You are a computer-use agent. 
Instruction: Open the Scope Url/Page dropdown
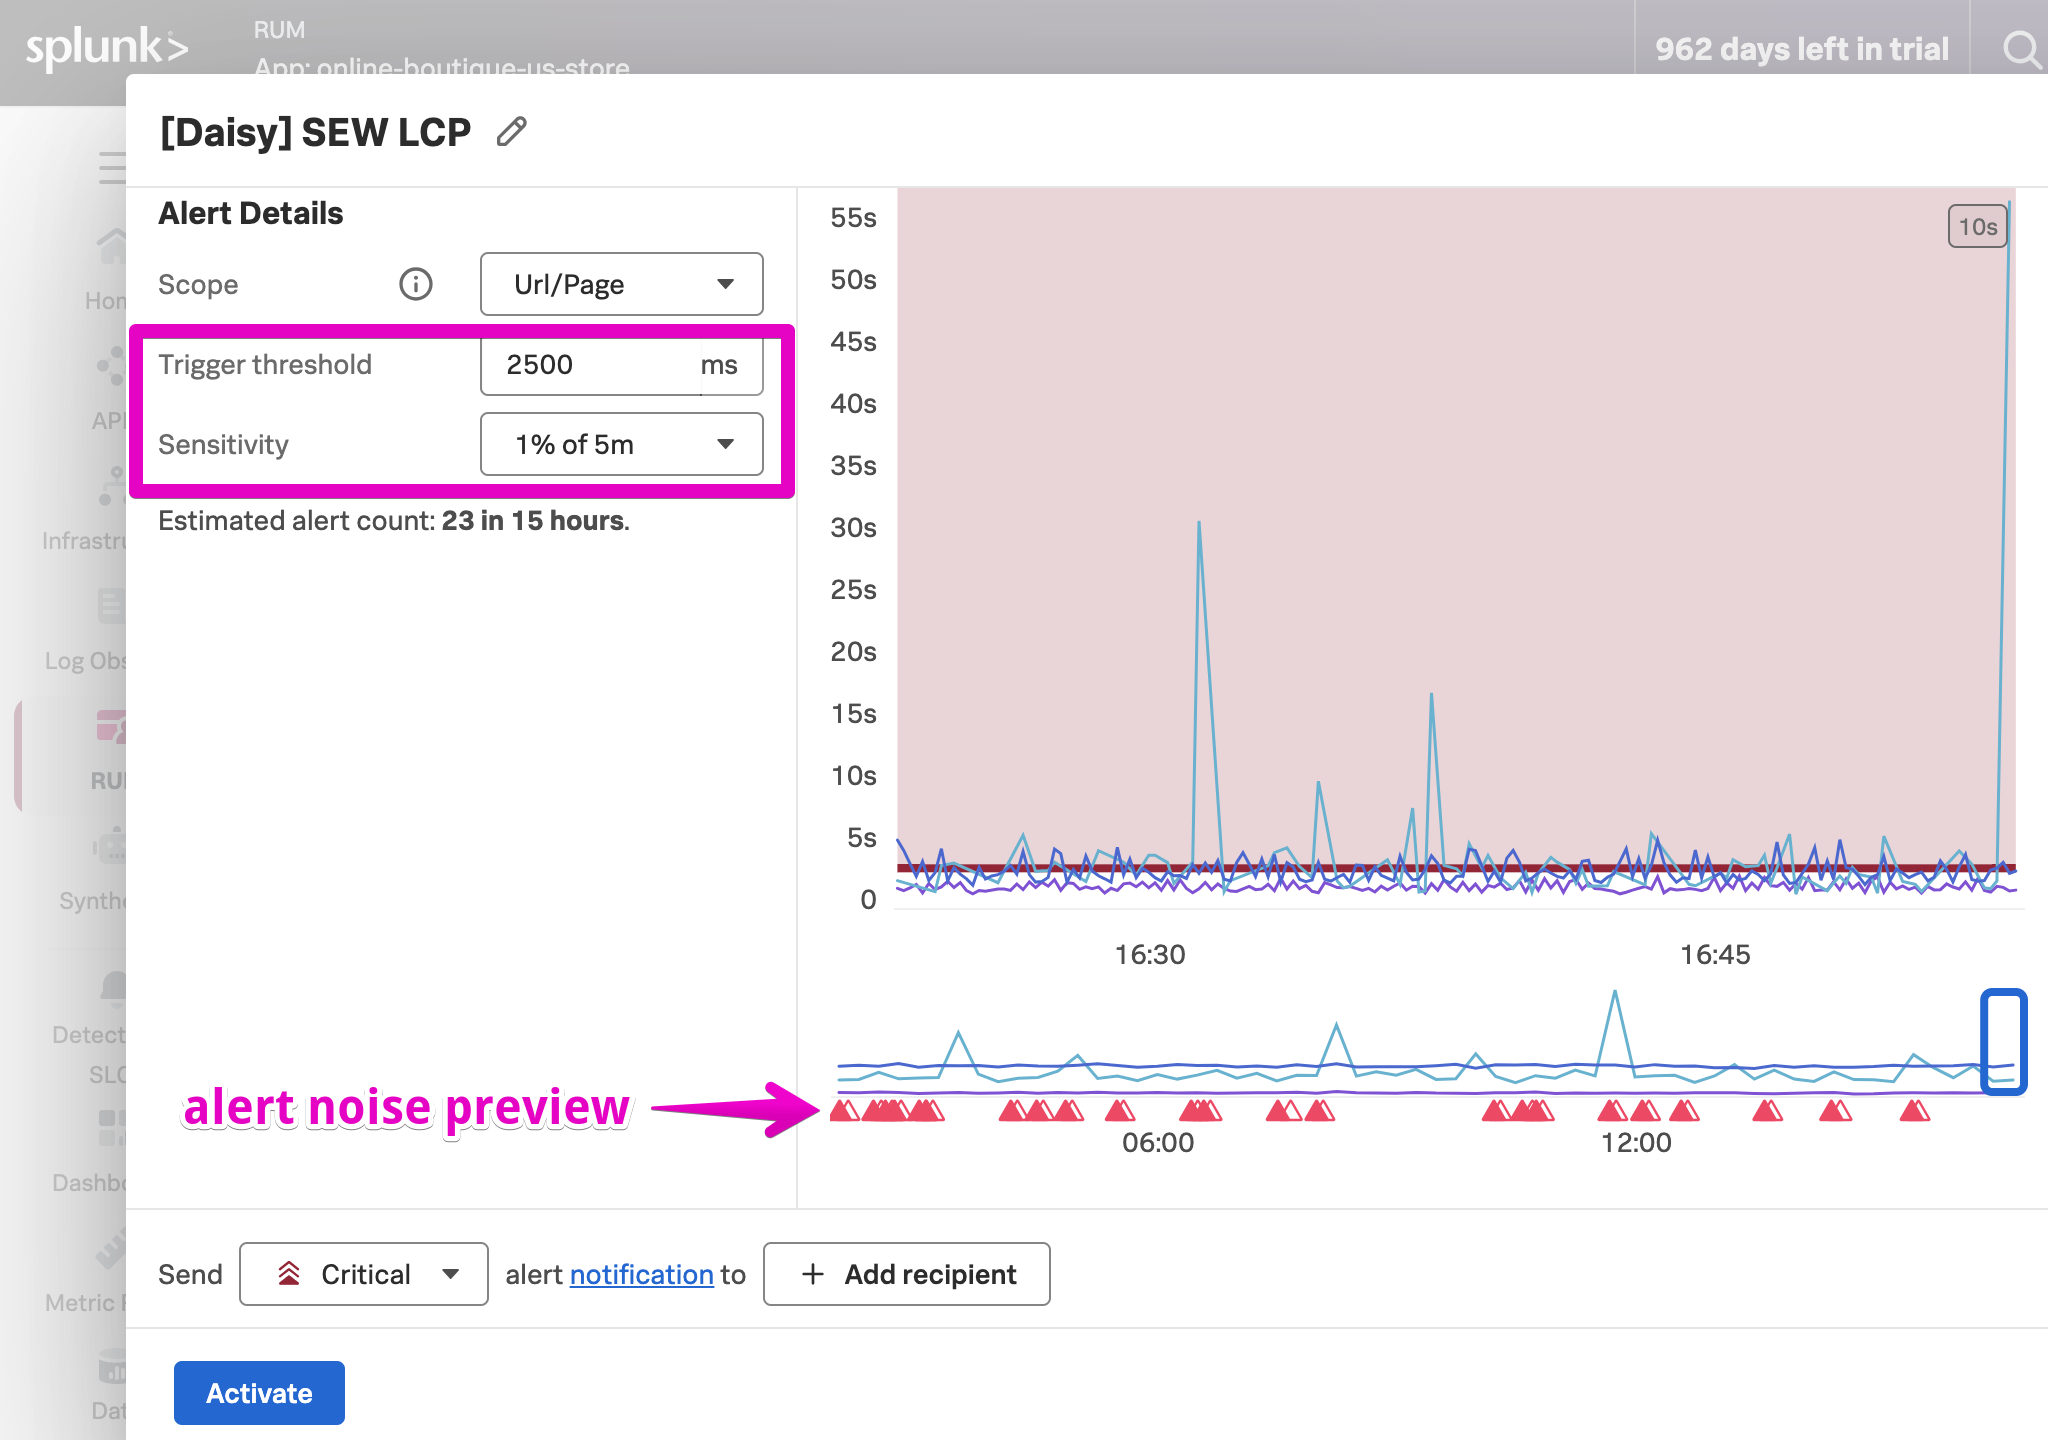click(x=621, y=284)
